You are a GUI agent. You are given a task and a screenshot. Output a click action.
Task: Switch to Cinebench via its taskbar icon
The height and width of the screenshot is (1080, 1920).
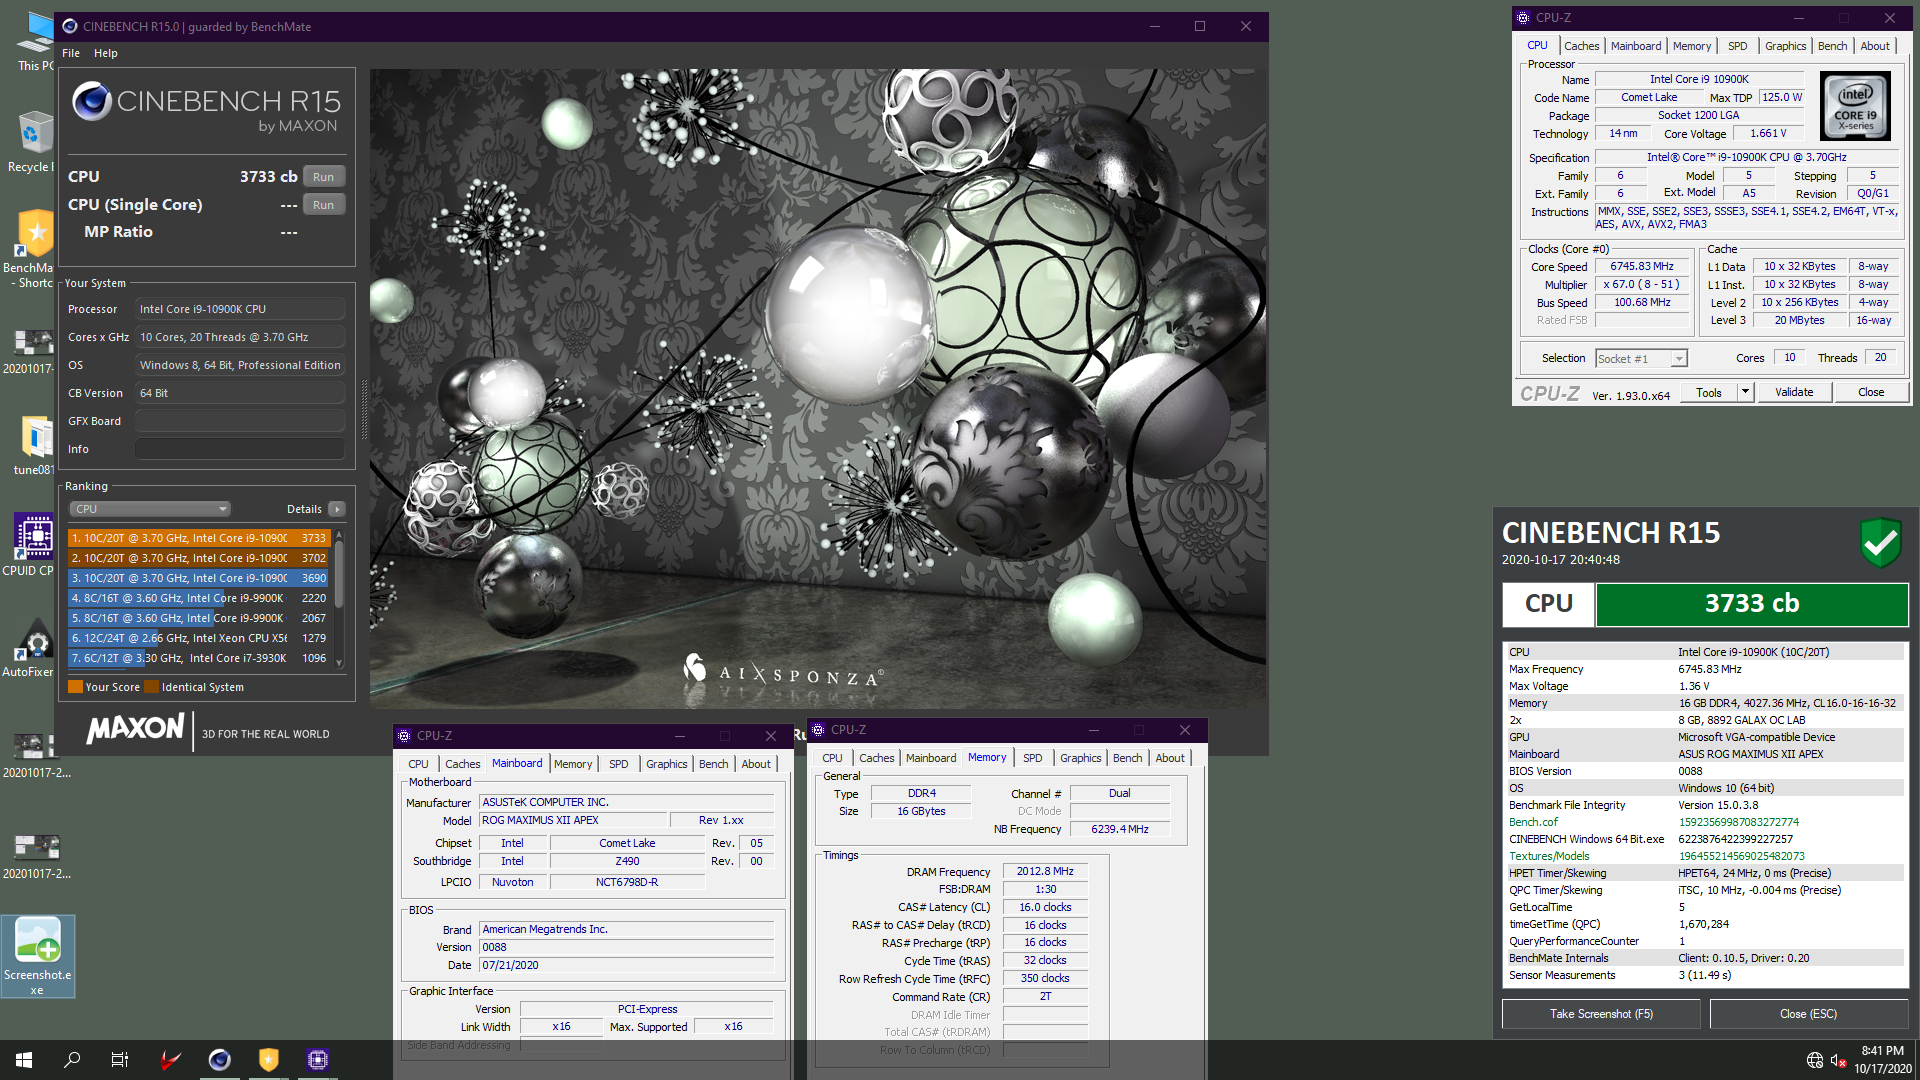pos(220,1059)
